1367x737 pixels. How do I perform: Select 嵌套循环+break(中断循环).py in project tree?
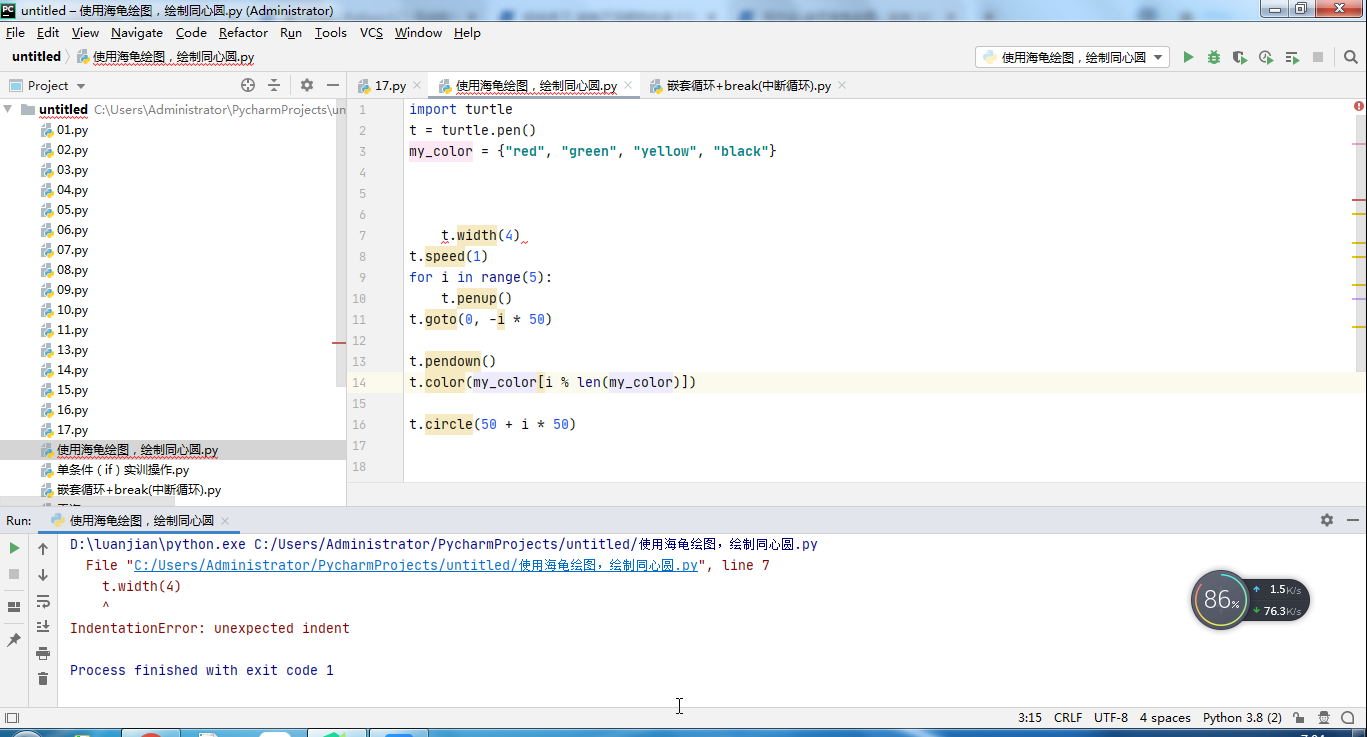138,490
